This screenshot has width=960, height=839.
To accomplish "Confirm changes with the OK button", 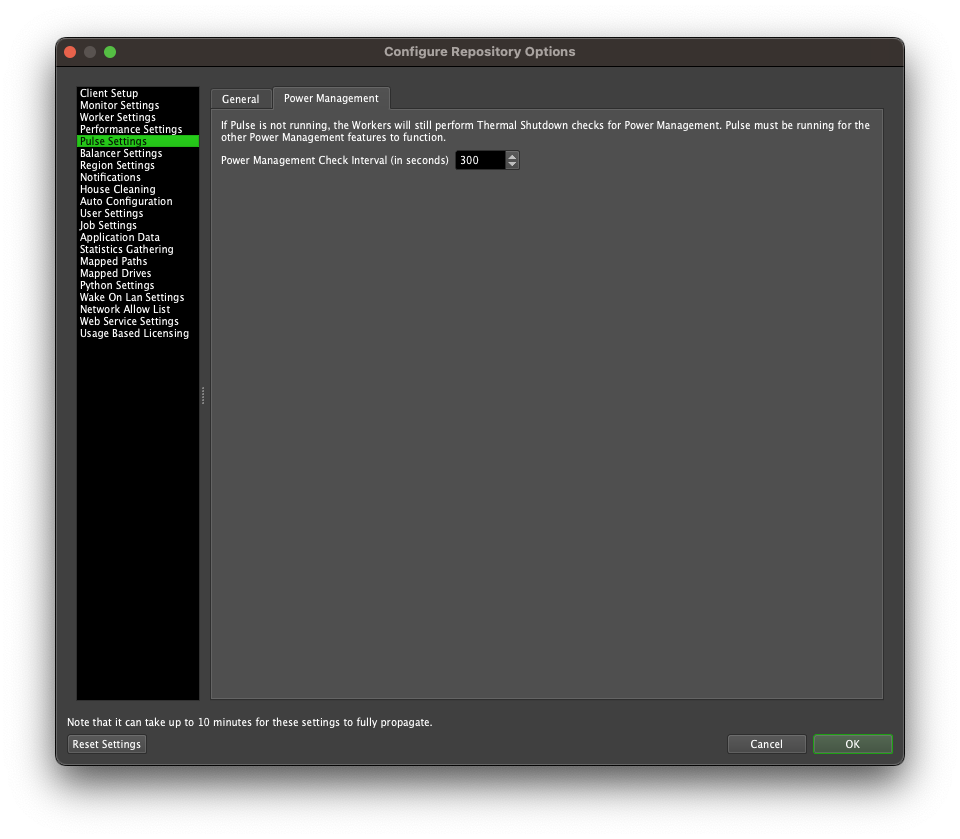I will (852, 744).
